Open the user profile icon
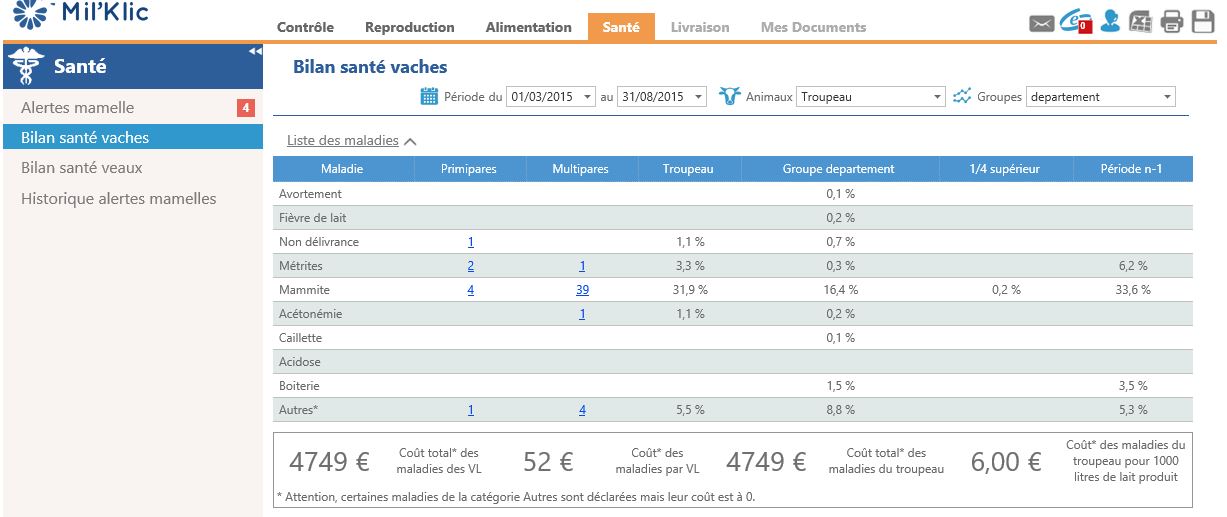The image size is (1227, 517). point(1110,22)
